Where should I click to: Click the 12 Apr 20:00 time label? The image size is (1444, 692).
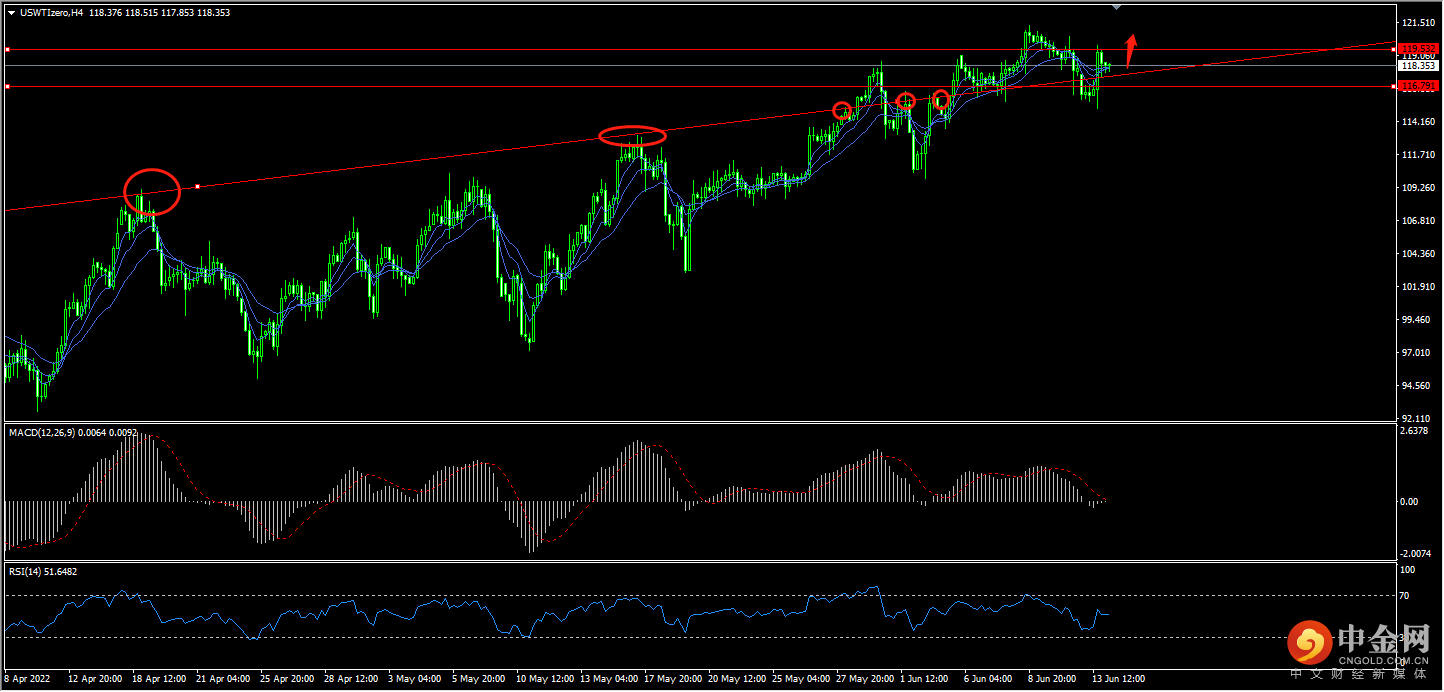point(95,678)
